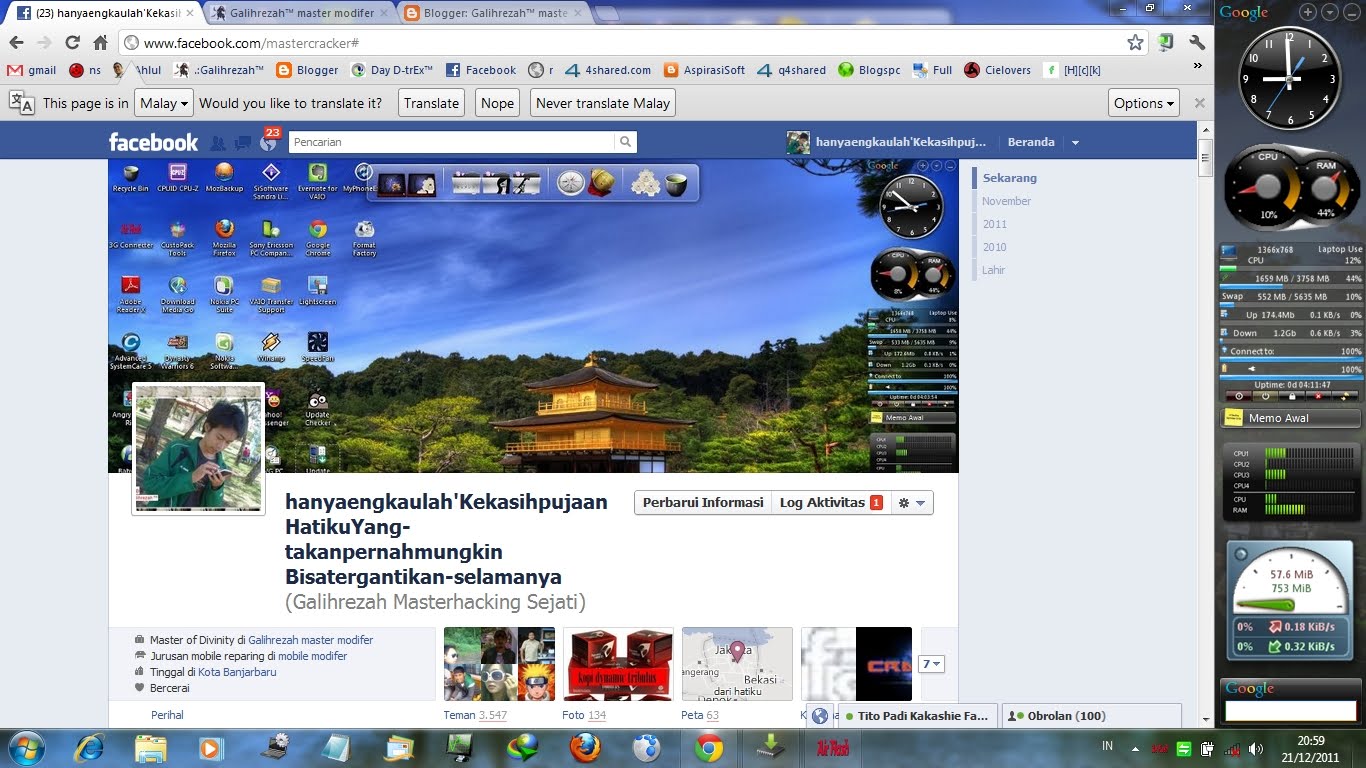The height and width of the screenshot is (768, 1366).
Task: Open the Malay language dropdown in translate bar
Action: click(163, 102)
